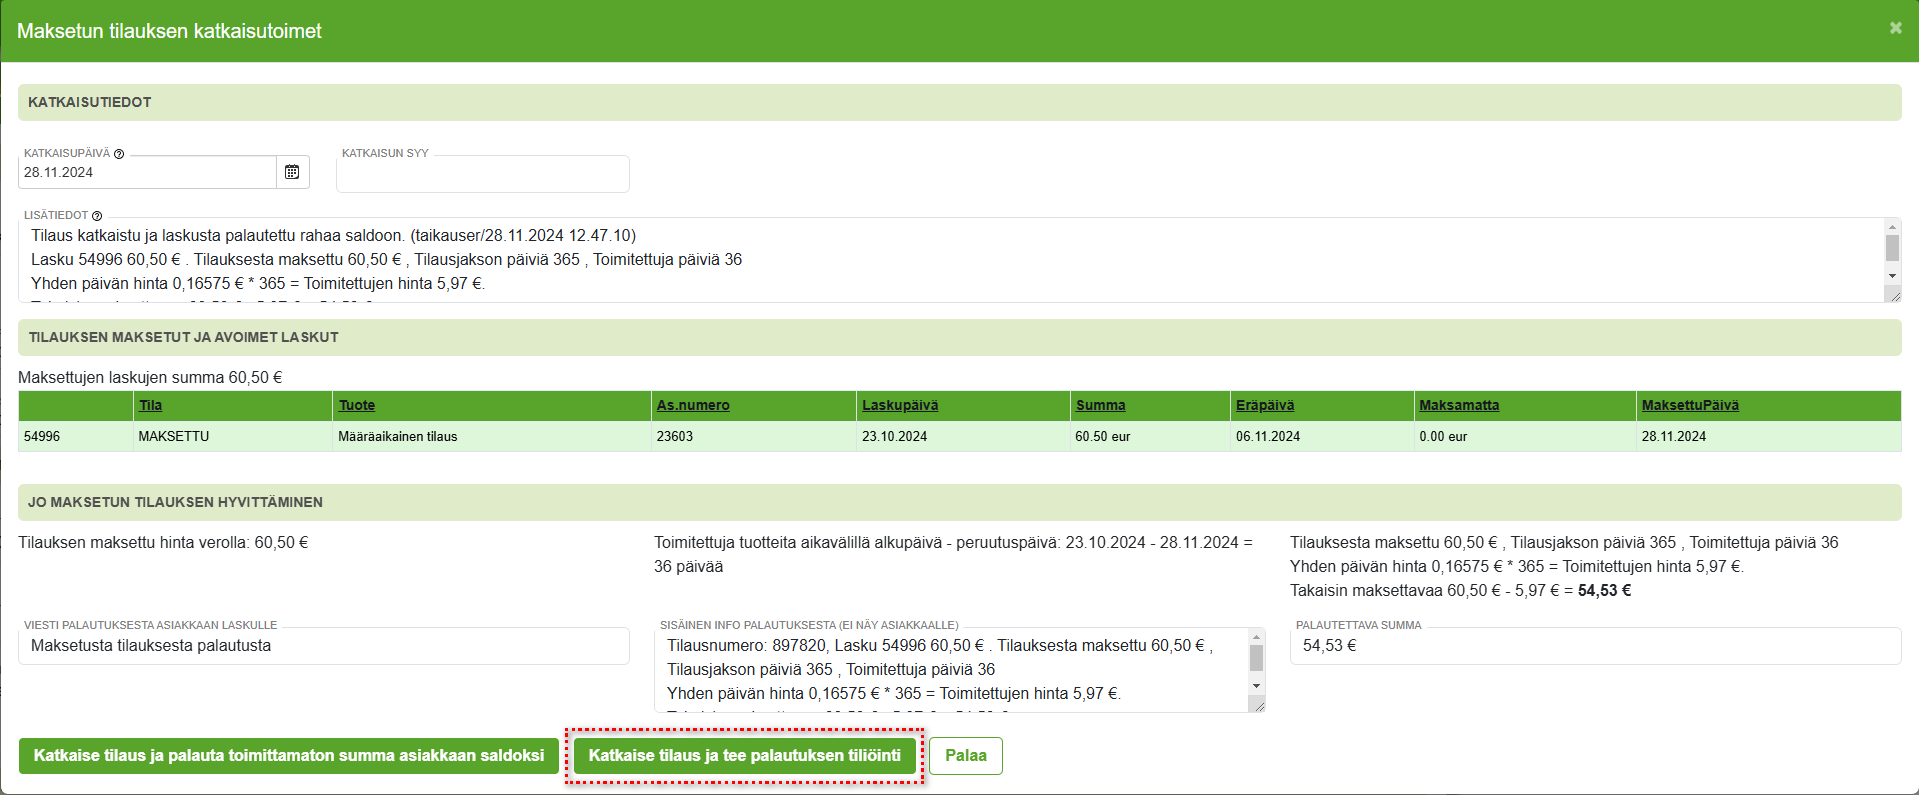Close the dialog with the X icon
Viewport: 1919px width, 795px height.
click(1895, 28)
